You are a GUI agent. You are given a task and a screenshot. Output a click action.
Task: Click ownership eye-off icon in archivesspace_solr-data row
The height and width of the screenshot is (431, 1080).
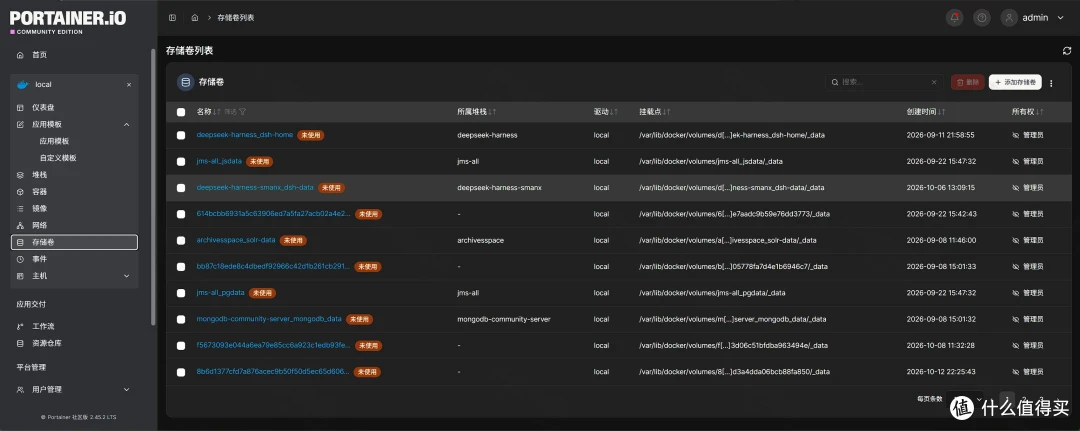[1015, 240]
